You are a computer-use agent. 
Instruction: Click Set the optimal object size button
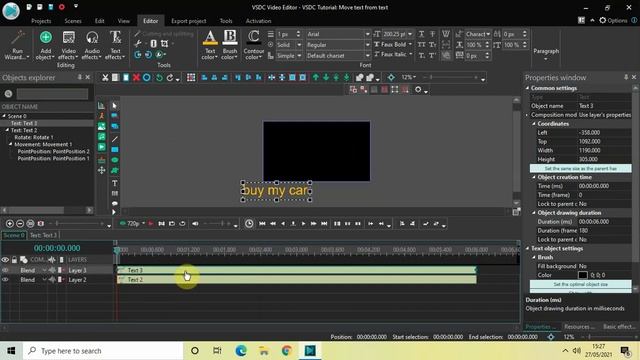580,284
